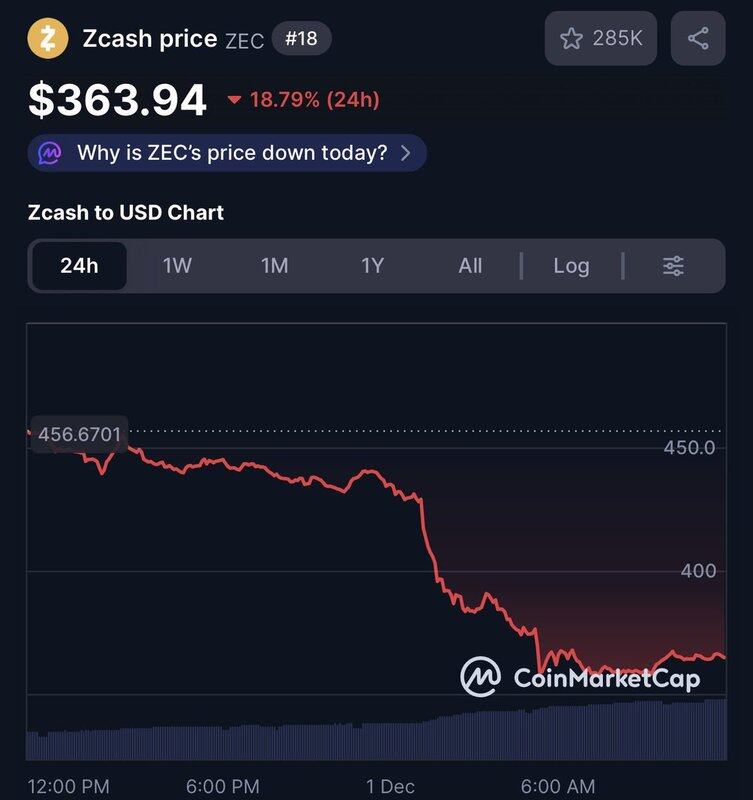Image resolution: width=753 pixels, height=800 pixels.
Task: Add Zcash to watchlist via star
Action: (571, 39)
